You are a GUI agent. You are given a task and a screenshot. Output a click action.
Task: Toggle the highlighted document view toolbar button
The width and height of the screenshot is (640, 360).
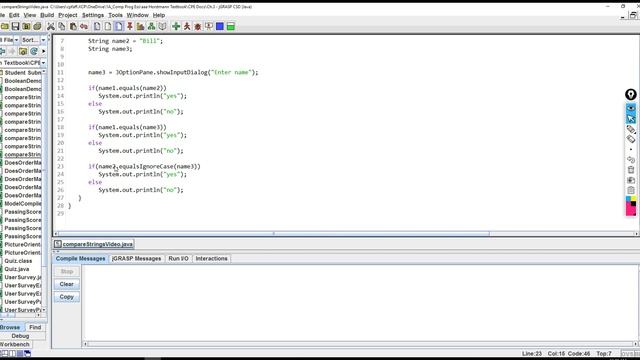point(119,27)
